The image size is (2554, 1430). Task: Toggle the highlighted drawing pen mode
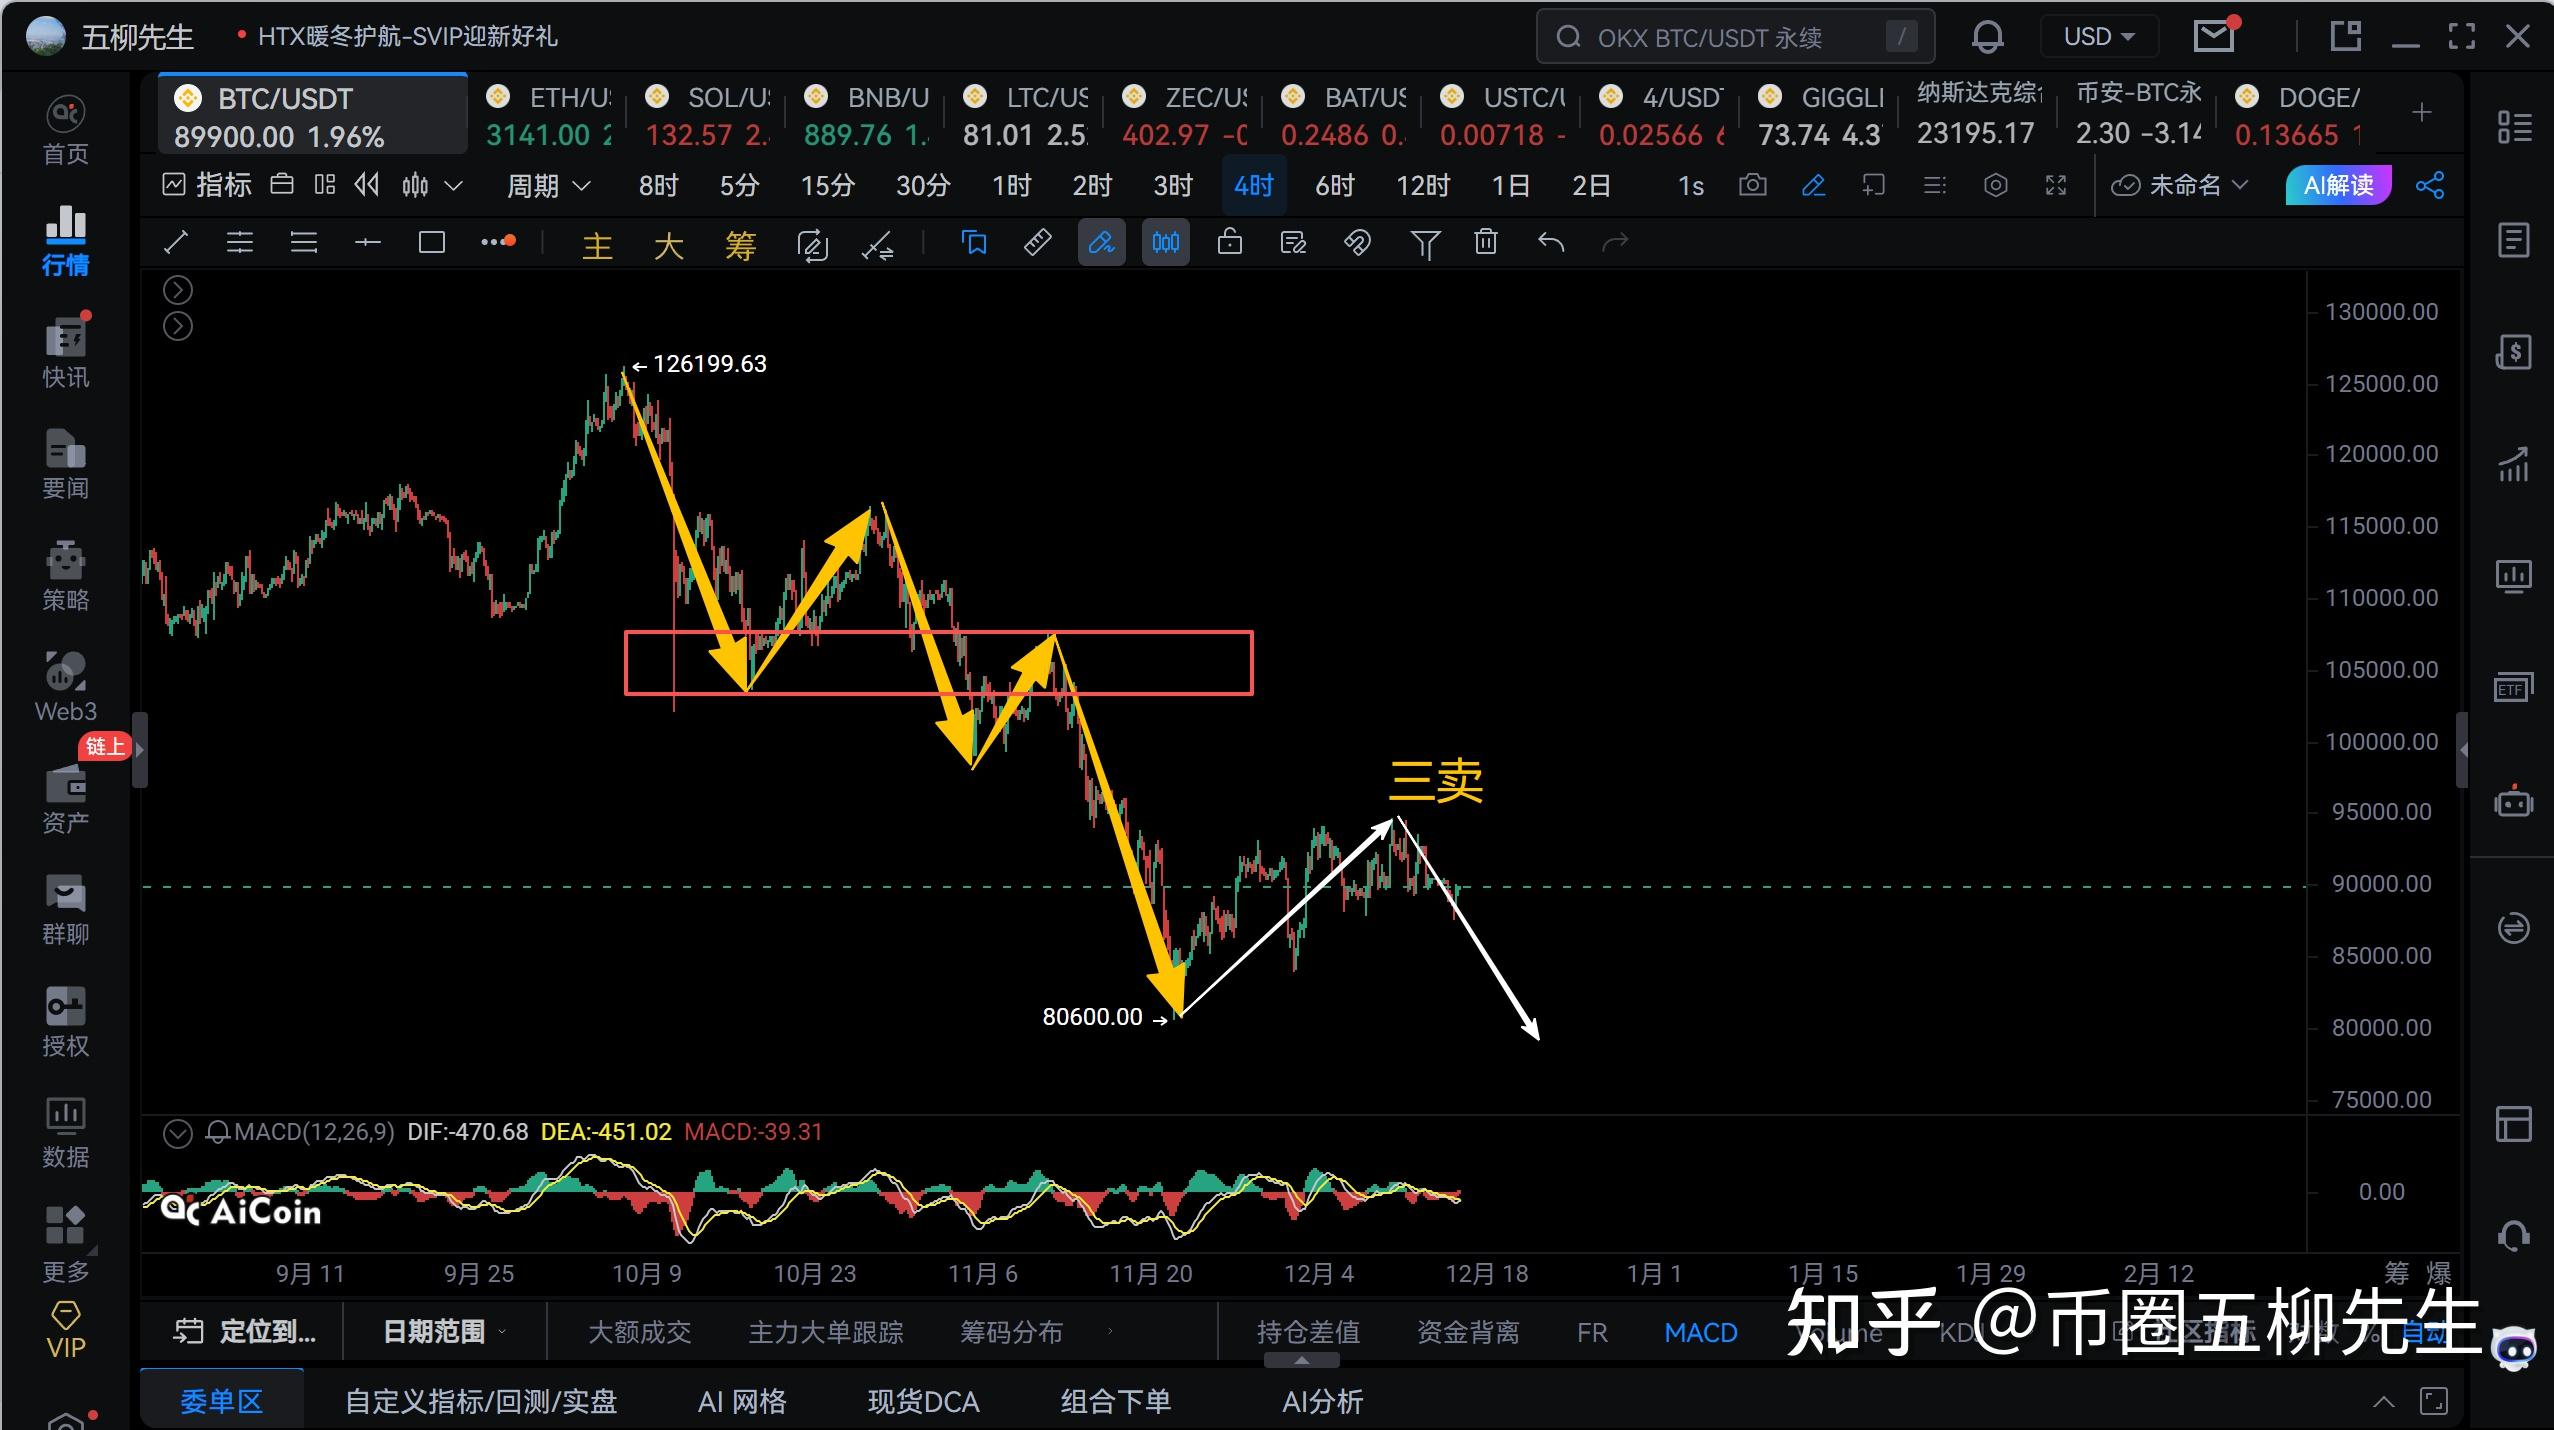[1101, 243]
